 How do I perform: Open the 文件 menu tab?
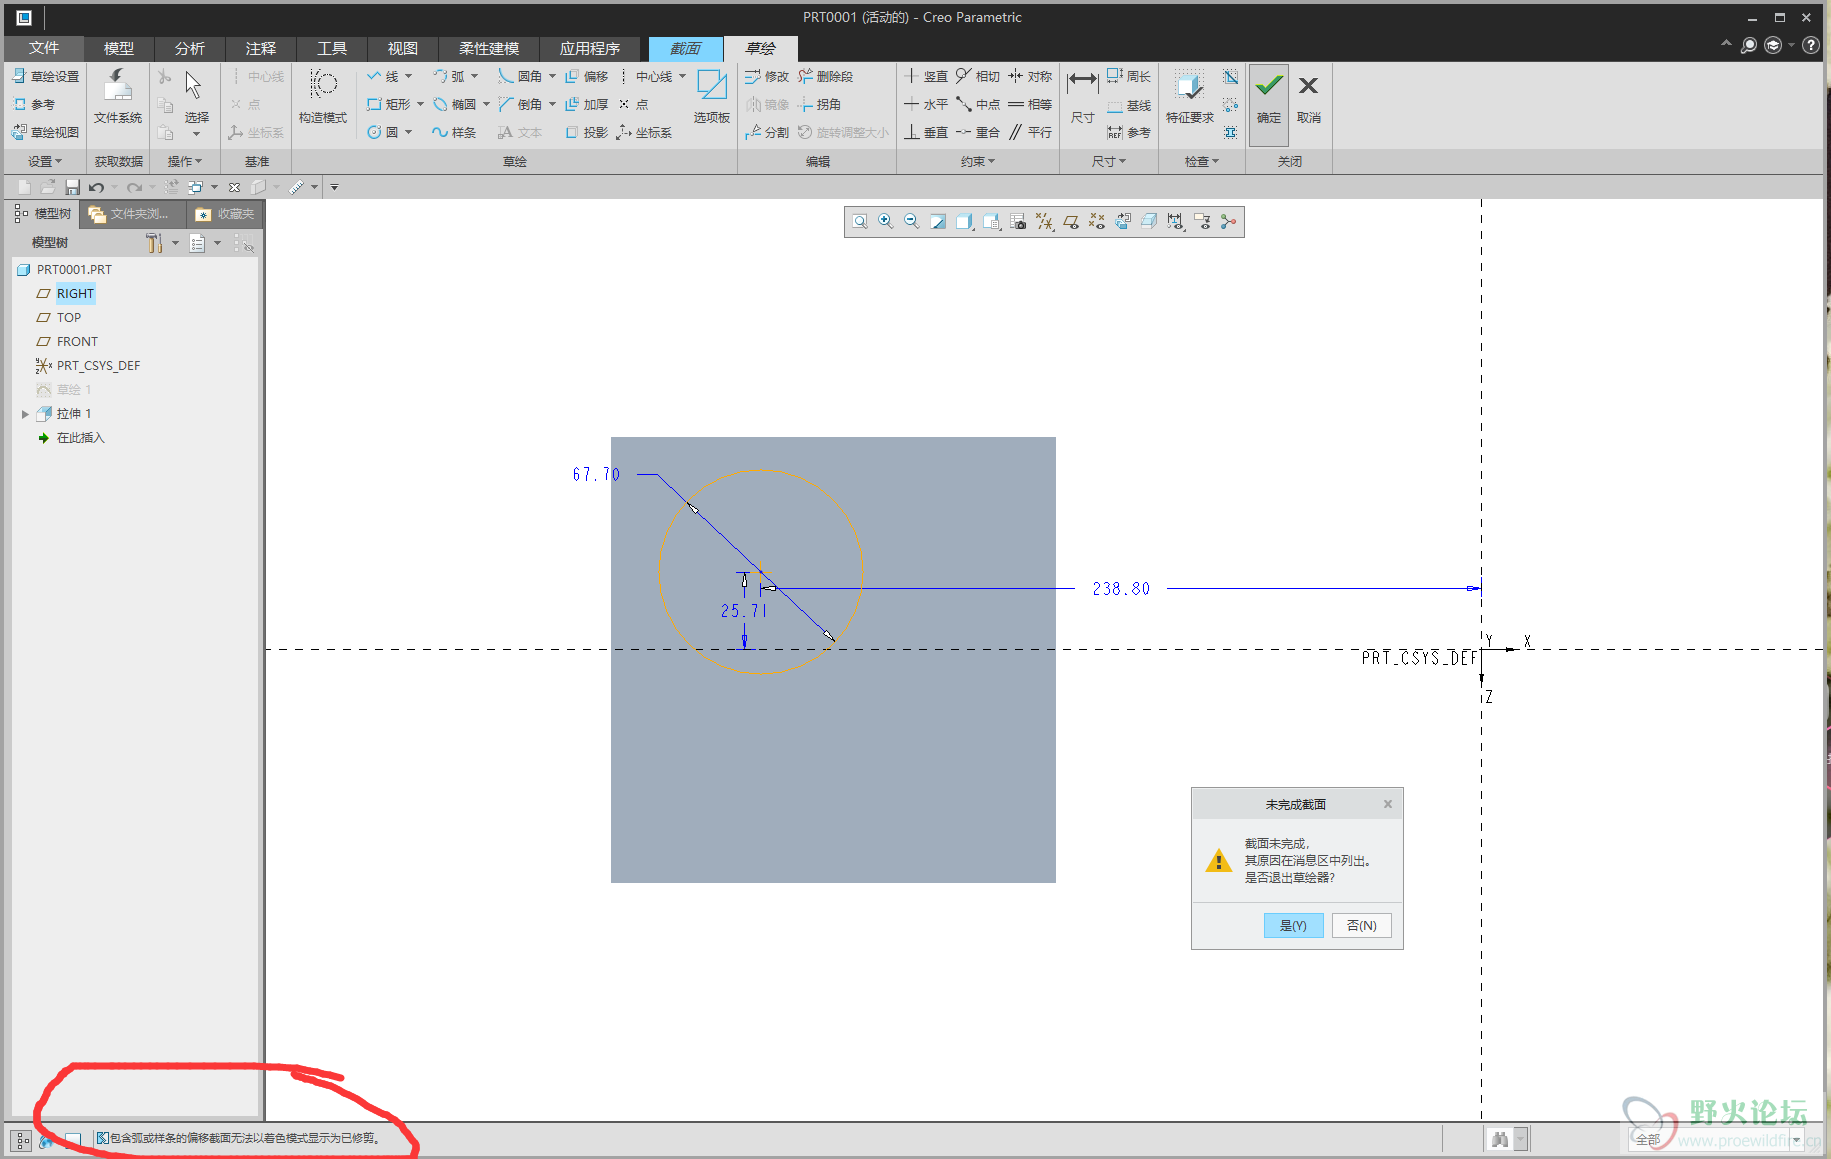(43, 48)
